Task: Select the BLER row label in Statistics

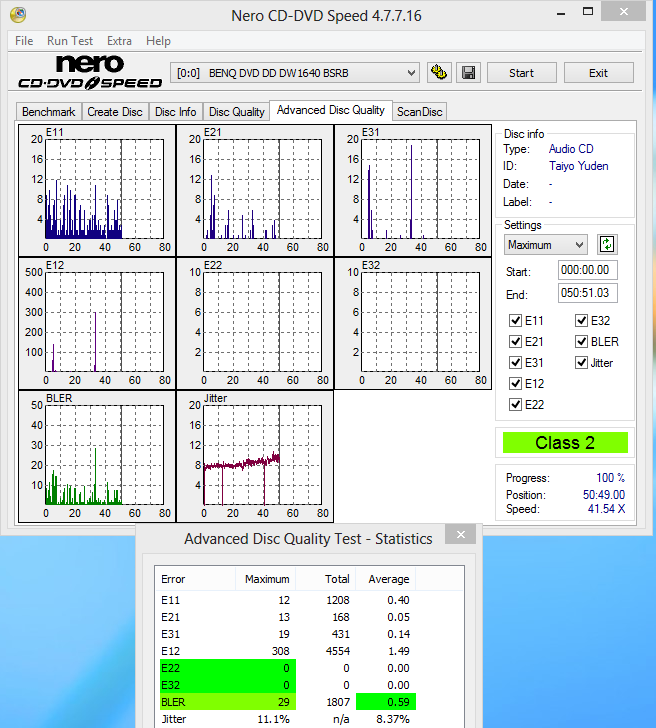Action: point(173,702)
